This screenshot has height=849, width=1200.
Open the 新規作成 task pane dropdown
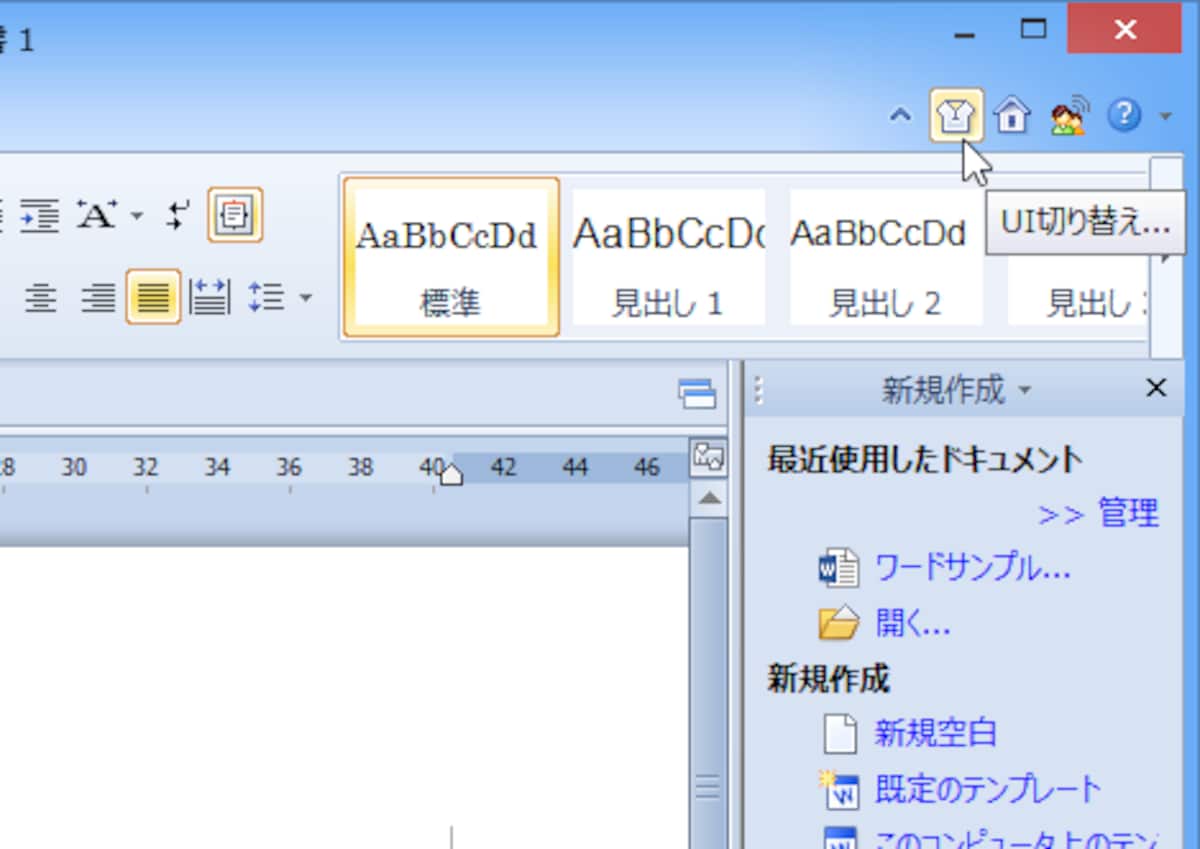[x=1023, y=391]
